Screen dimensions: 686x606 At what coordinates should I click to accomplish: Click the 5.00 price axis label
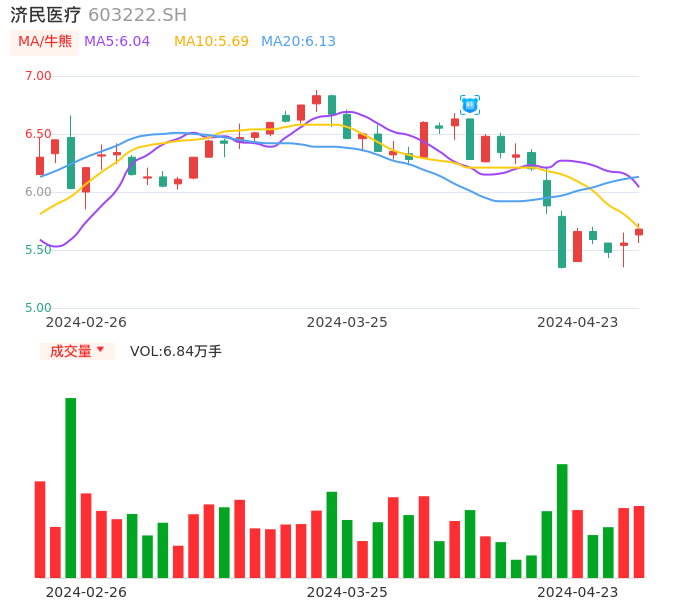coord(38,308)
